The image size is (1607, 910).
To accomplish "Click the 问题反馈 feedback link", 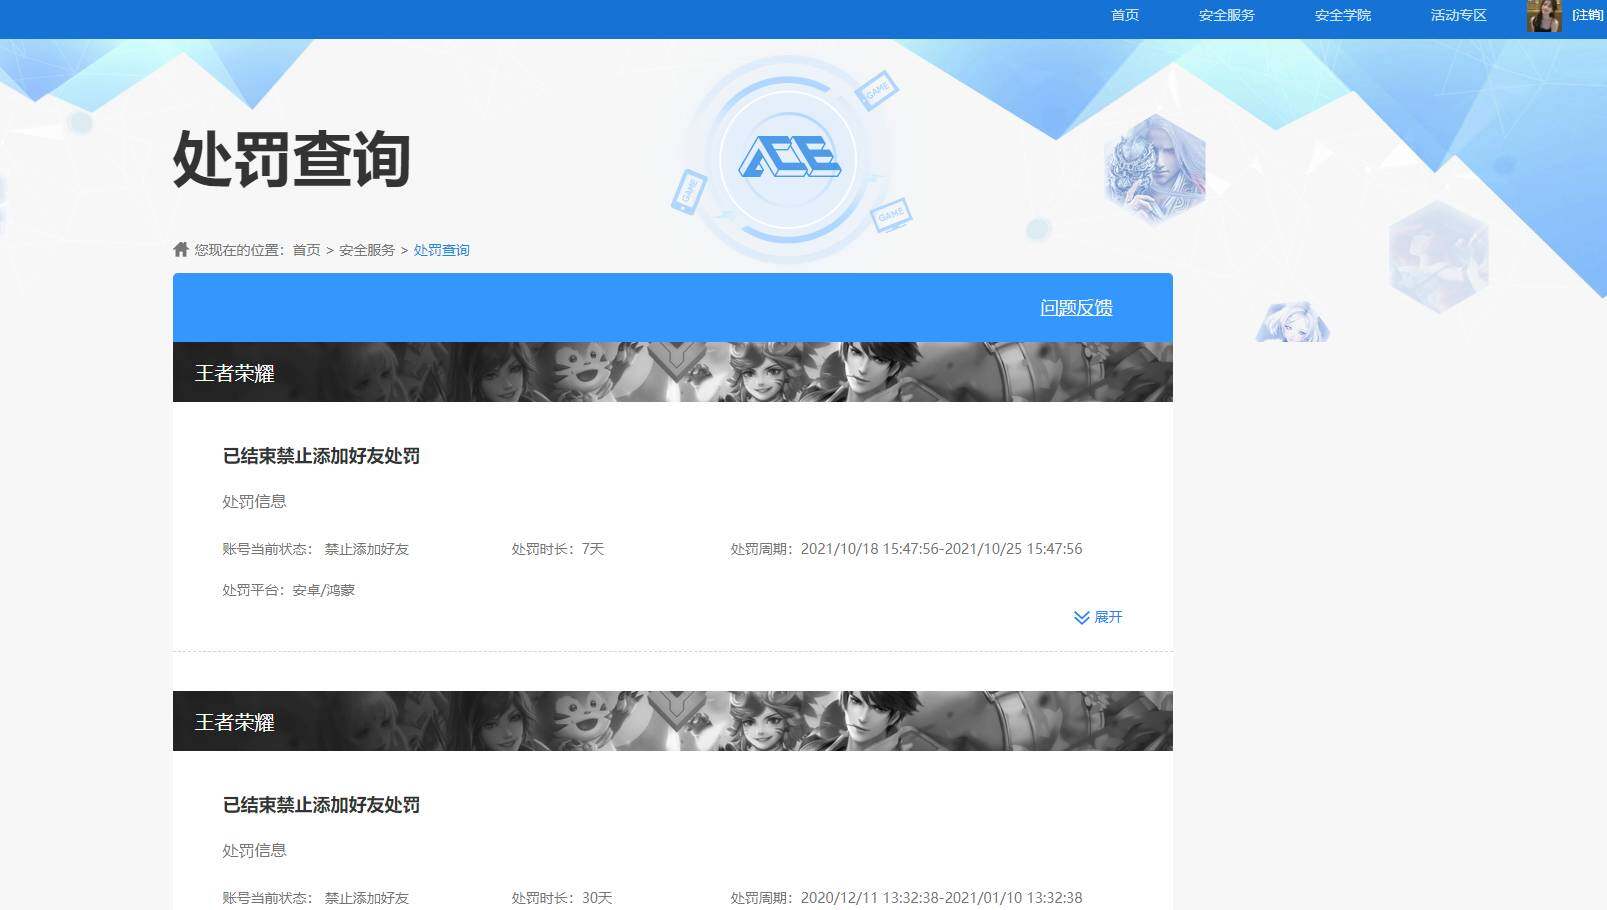I will 1077,307.
